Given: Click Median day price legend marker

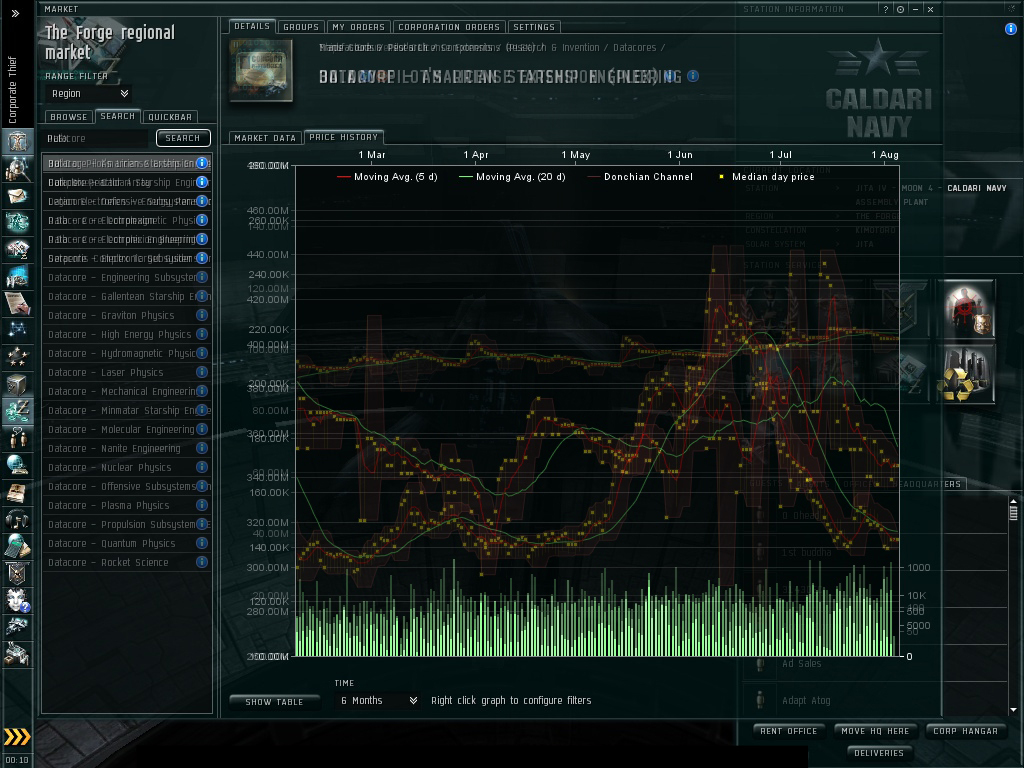Looking at the screenshot, I should point(722,176).
